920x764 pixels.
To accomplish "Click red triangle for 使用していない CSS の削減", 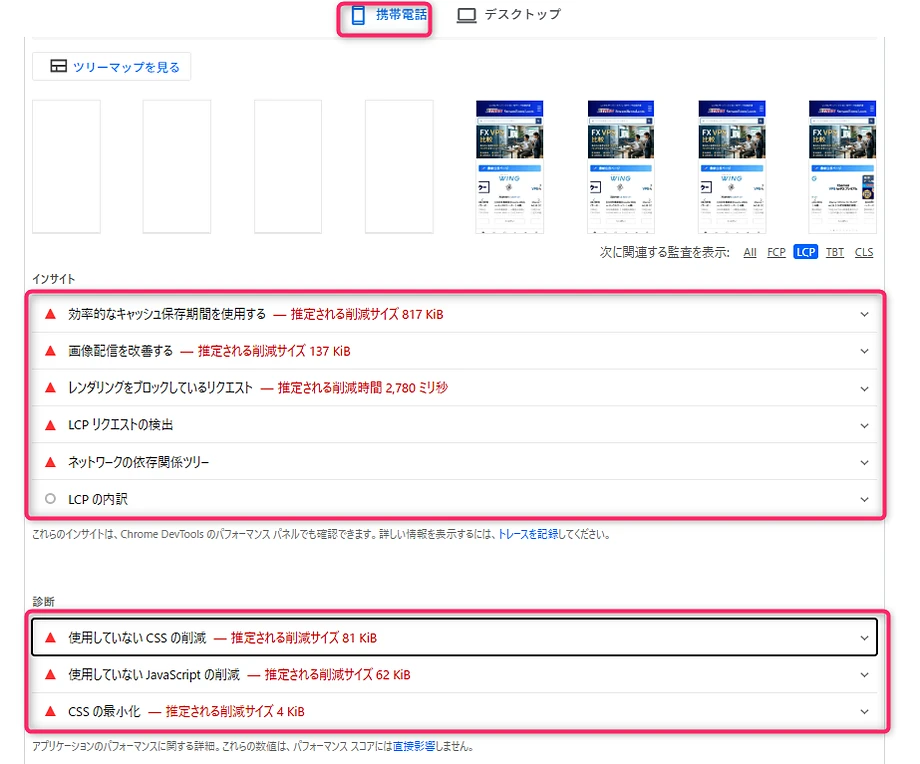I will pos(50,637).
